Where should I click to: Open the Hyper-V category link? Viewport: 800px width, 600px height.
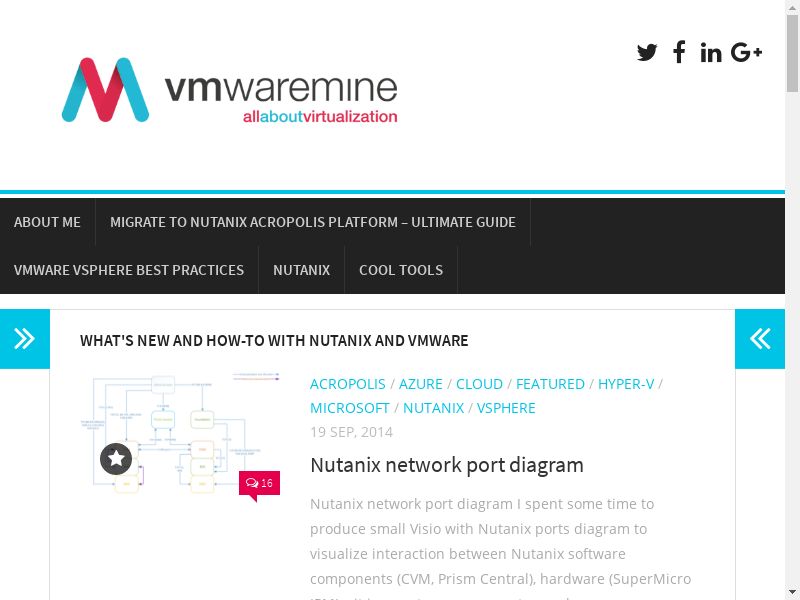point(626,384)
